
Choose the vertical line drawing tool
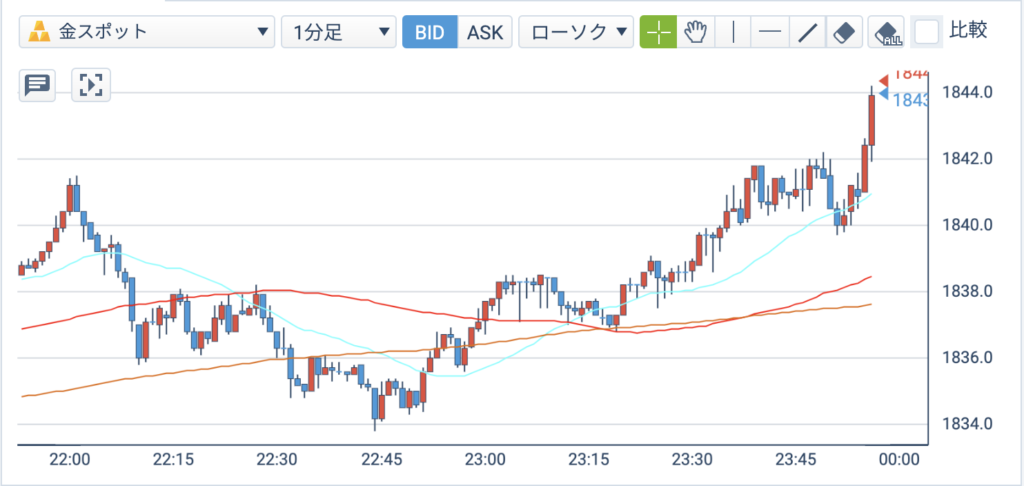(x=733, y=32)
